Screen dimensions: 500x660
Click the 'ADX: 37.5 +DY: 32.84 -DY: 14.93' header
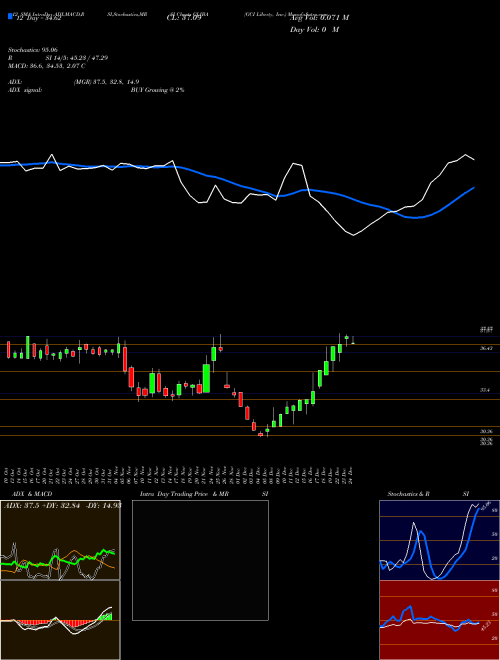click(62, 506)
